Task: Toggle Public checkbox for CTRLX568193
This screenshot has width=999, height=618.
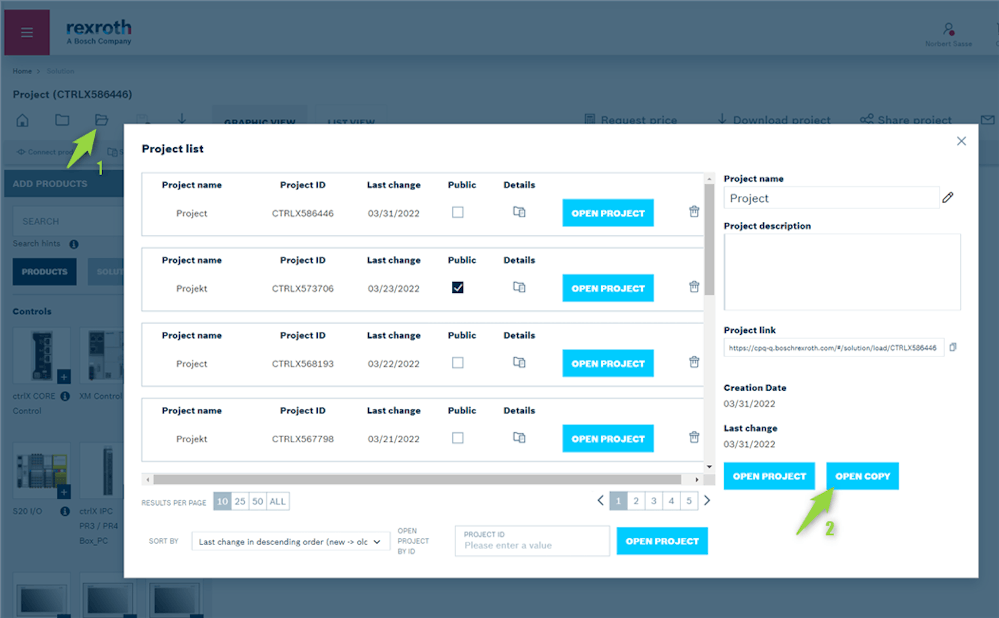Action: 457,363
